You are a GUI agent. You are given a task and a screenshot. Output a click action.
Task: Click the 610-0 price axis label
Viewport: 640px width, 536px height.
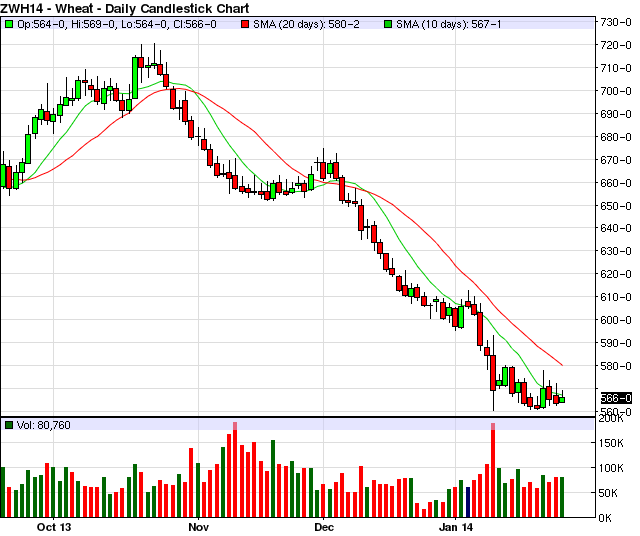616,297
